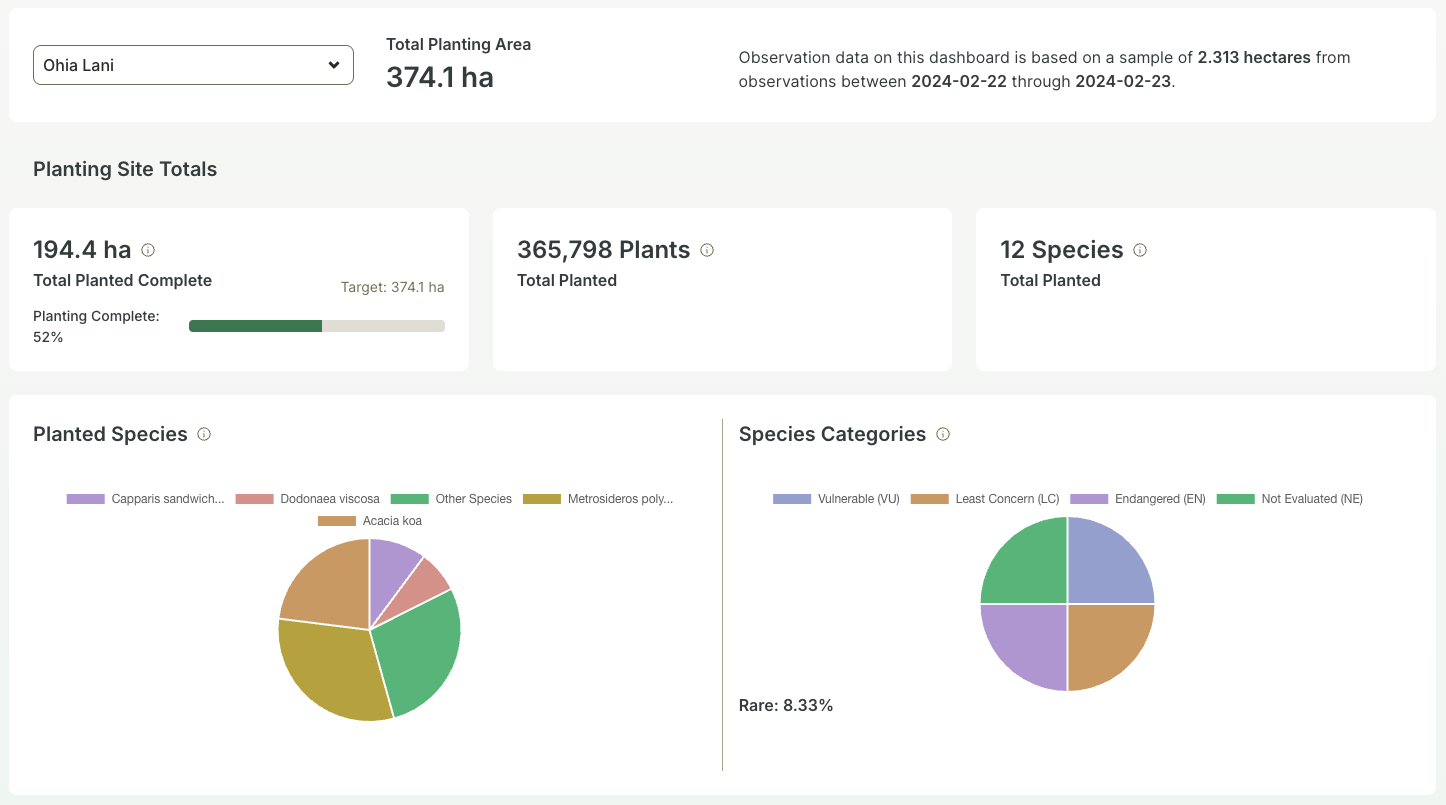
Task: Click the Planting Complete progress bar
Action: [x=316, y=325]
